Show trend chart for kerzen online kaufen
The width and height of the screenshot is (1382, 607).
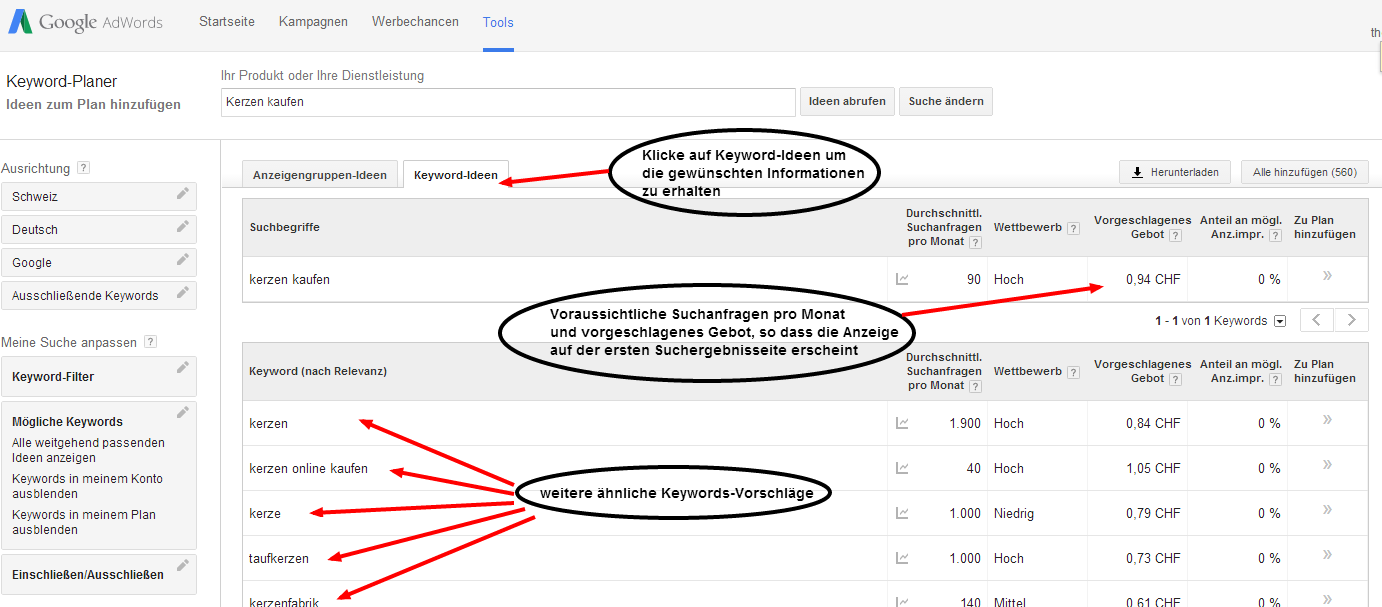[x=902, y=468]
